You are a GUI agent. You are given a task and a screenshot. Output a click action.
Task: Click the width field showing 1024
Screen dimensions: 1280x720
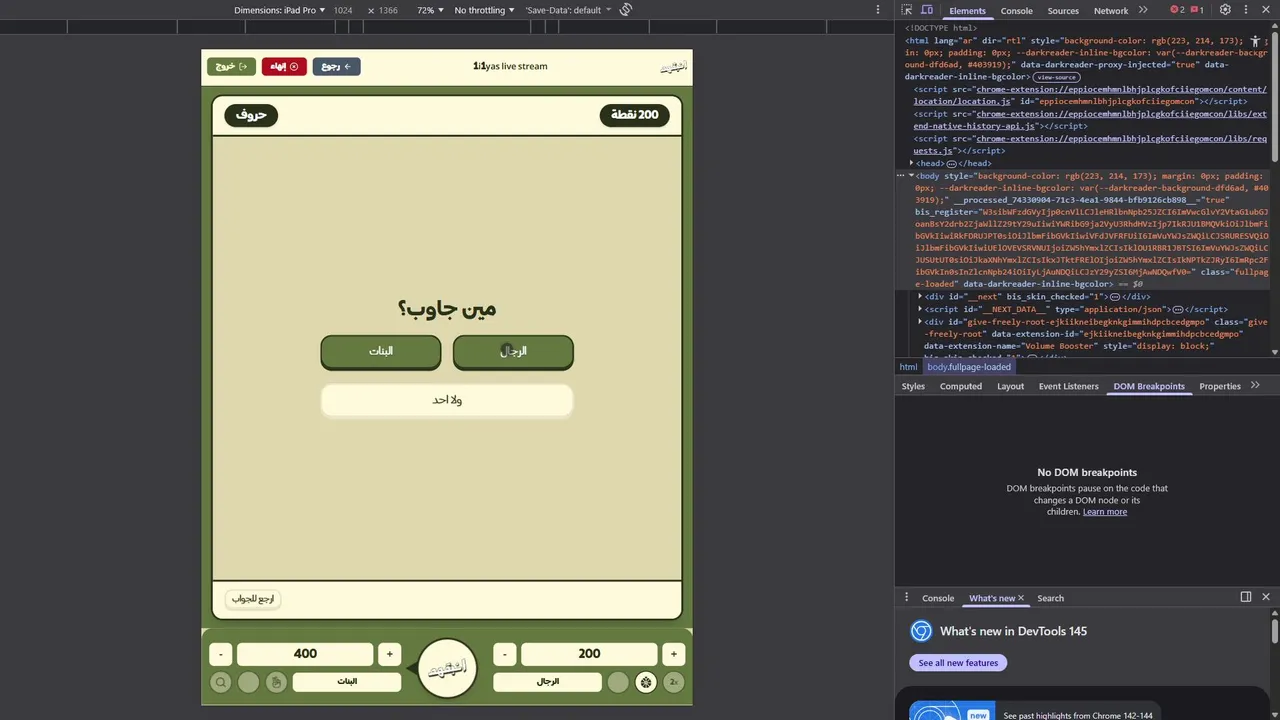[x=343, y=10]
